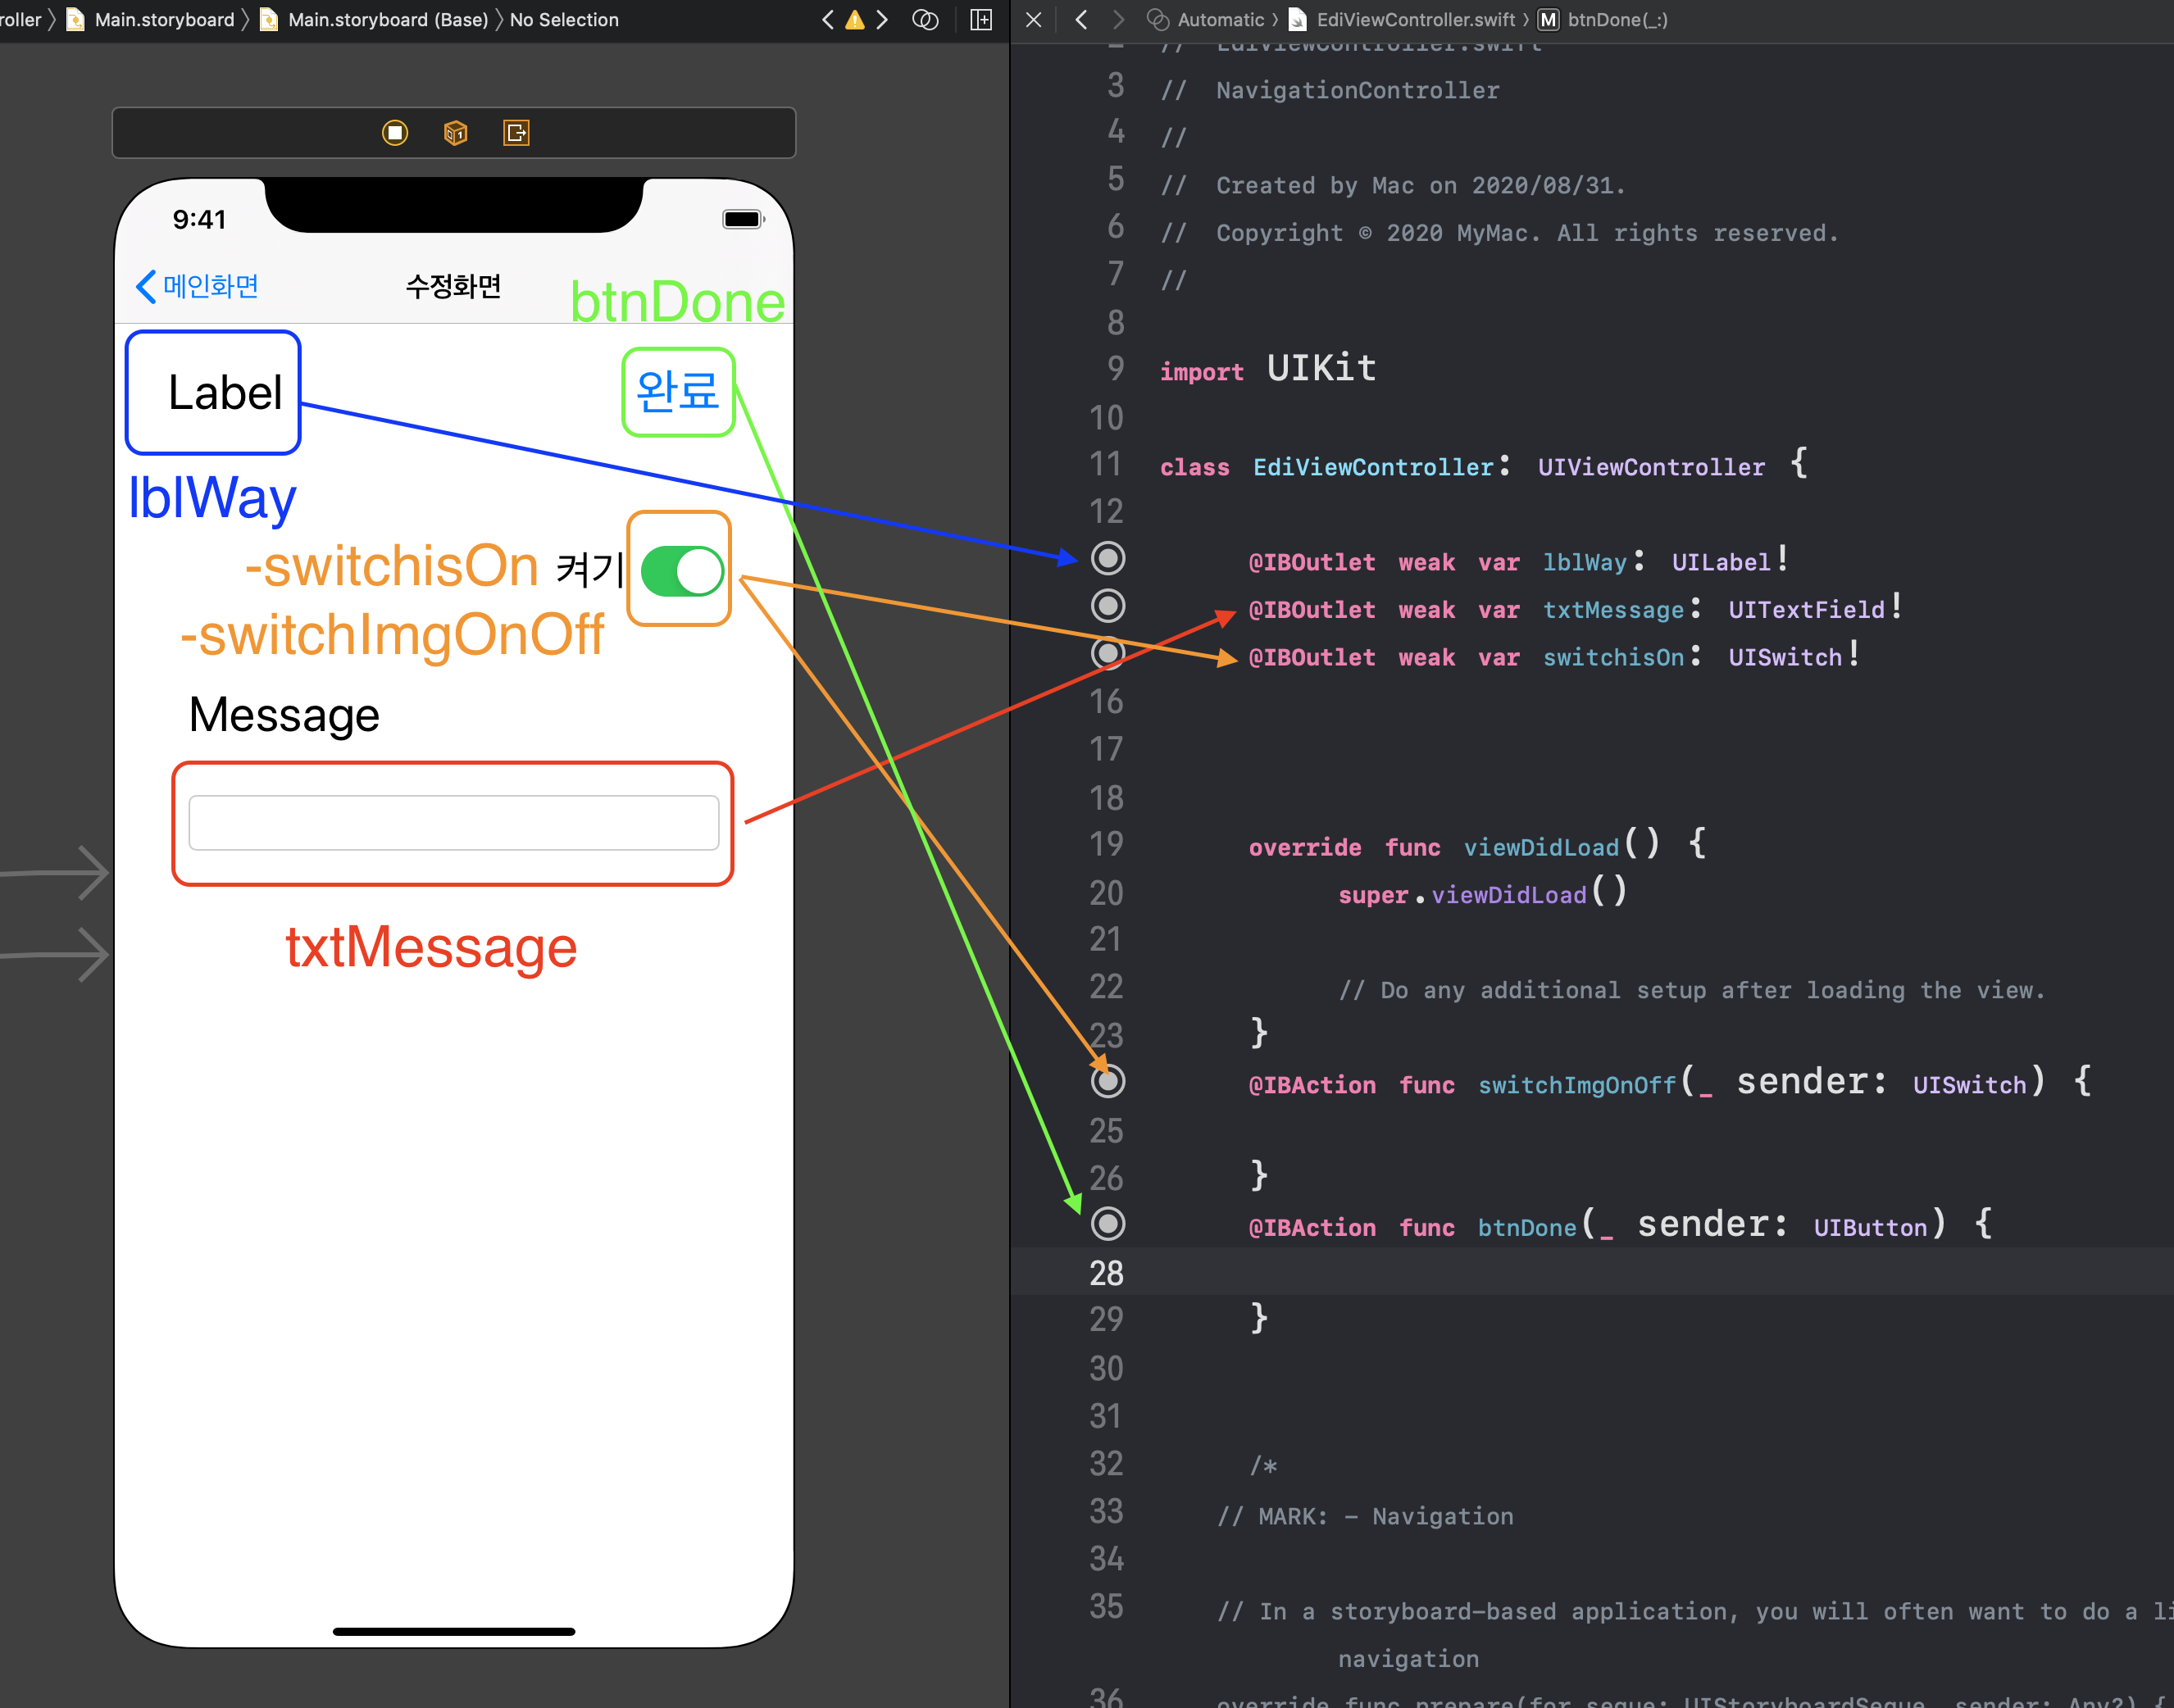Go back in code editor history
This screenshot has width=2174, height=1708.
tap(1081, 20)
